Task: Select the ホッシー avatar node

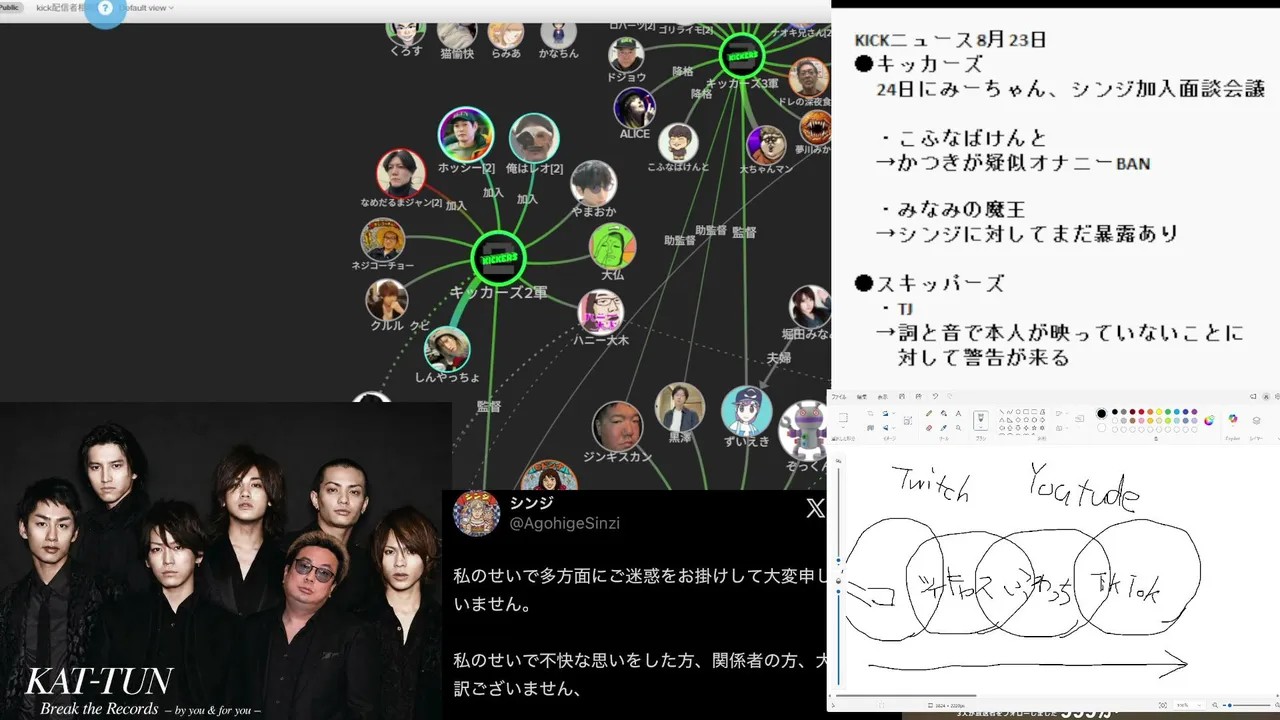Action: (466, 135)
